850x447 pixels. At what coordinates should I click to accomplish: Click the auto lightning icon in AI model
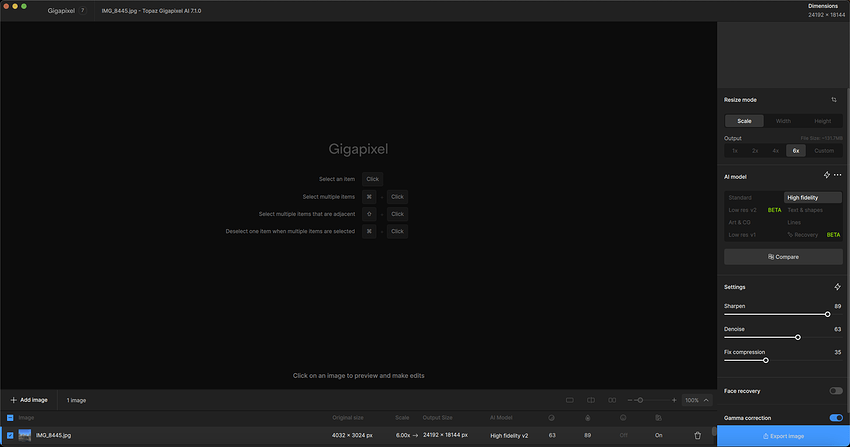pos(827,175)
